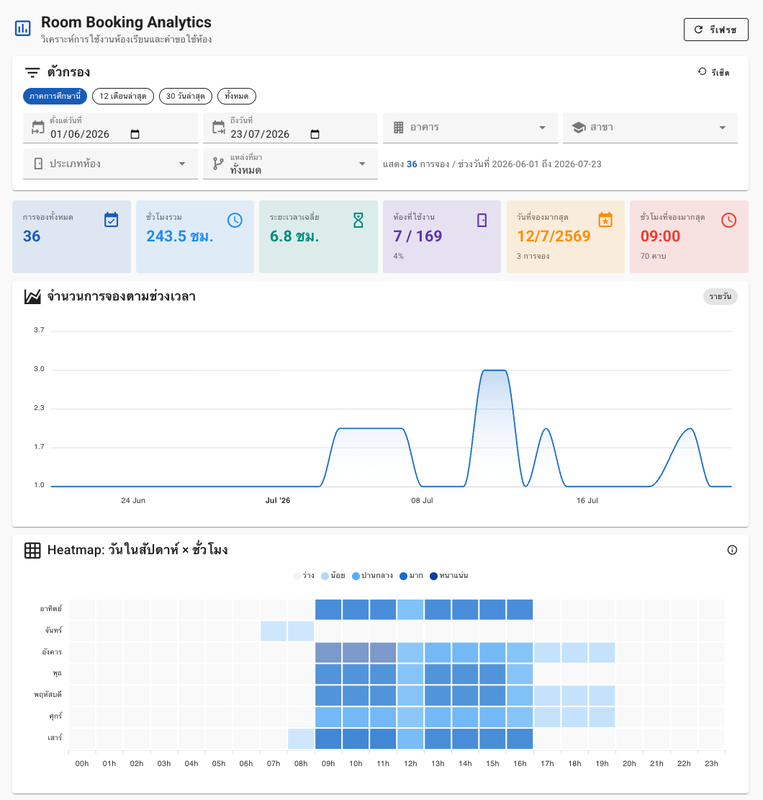Click the heatmap info icon
The height and width of the screenshot is (800, 763).
click(732, 550)
